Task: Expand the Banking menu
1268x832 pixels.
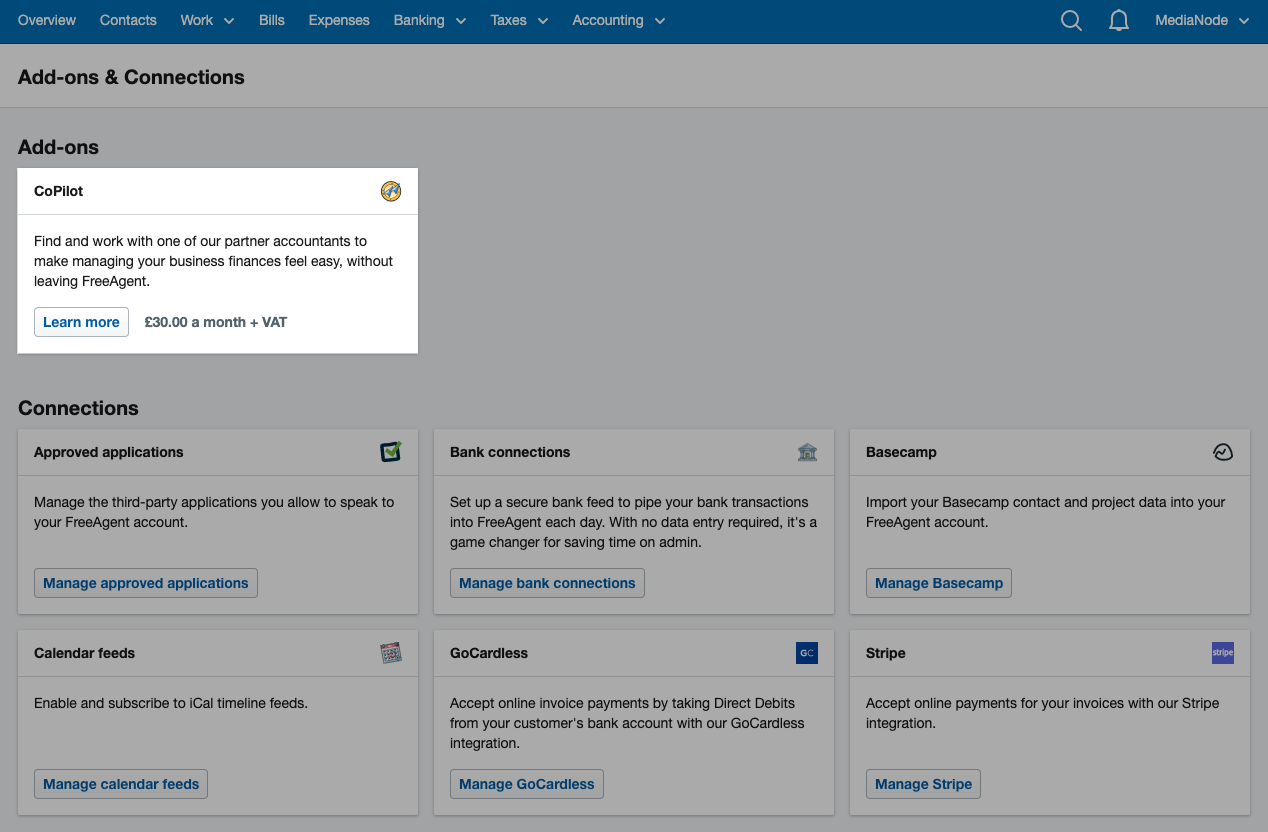Action: [430, 20]
